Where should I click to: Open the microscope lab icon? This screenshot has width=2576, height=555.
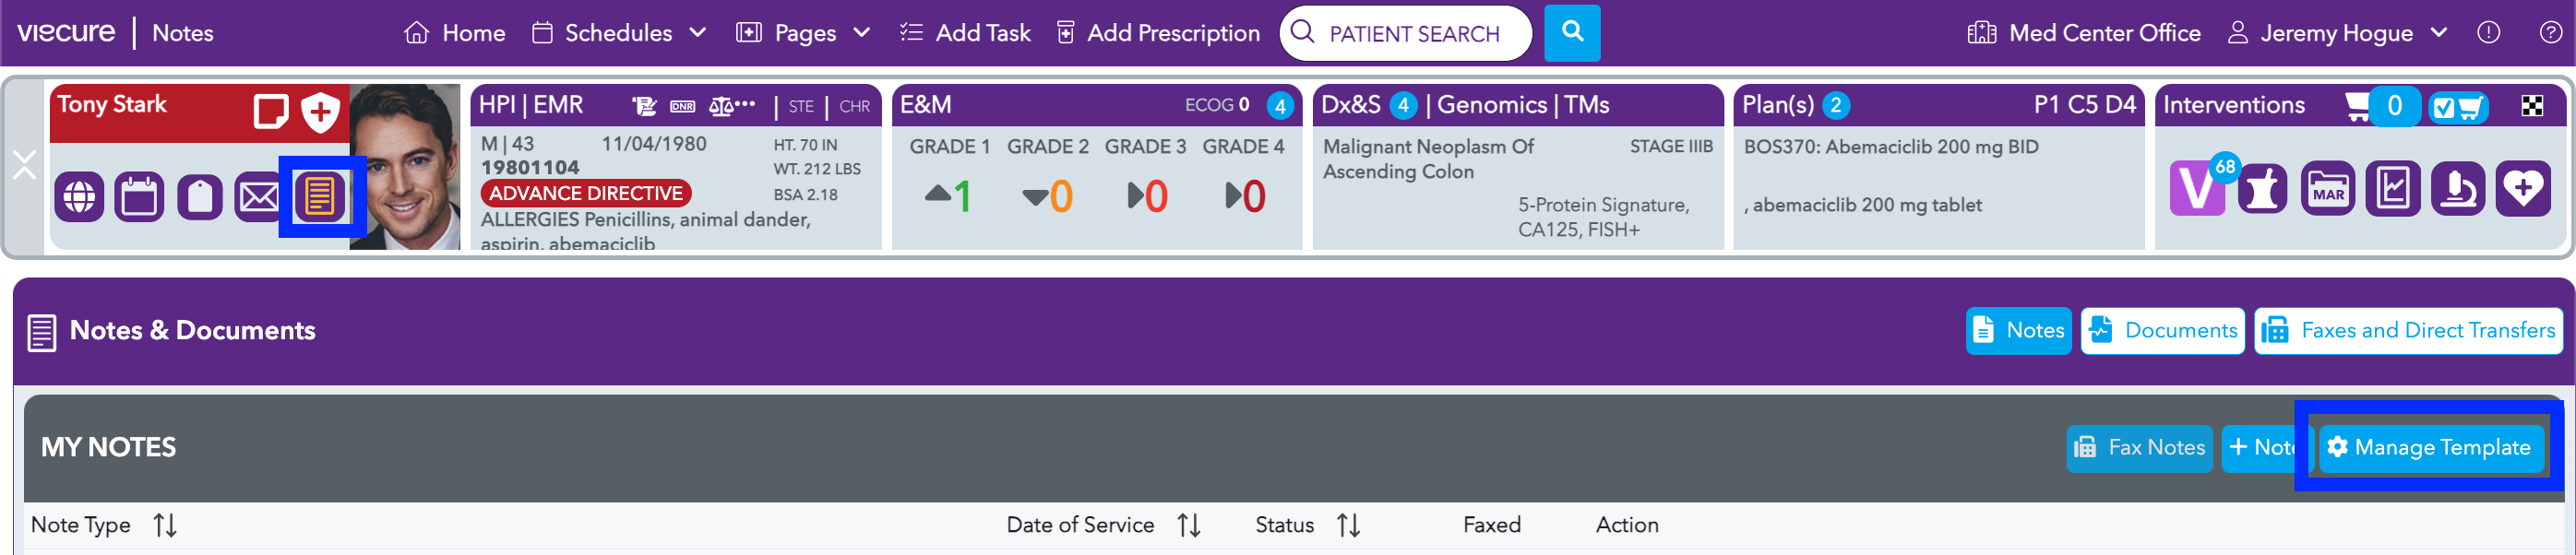click(2458, 188)
